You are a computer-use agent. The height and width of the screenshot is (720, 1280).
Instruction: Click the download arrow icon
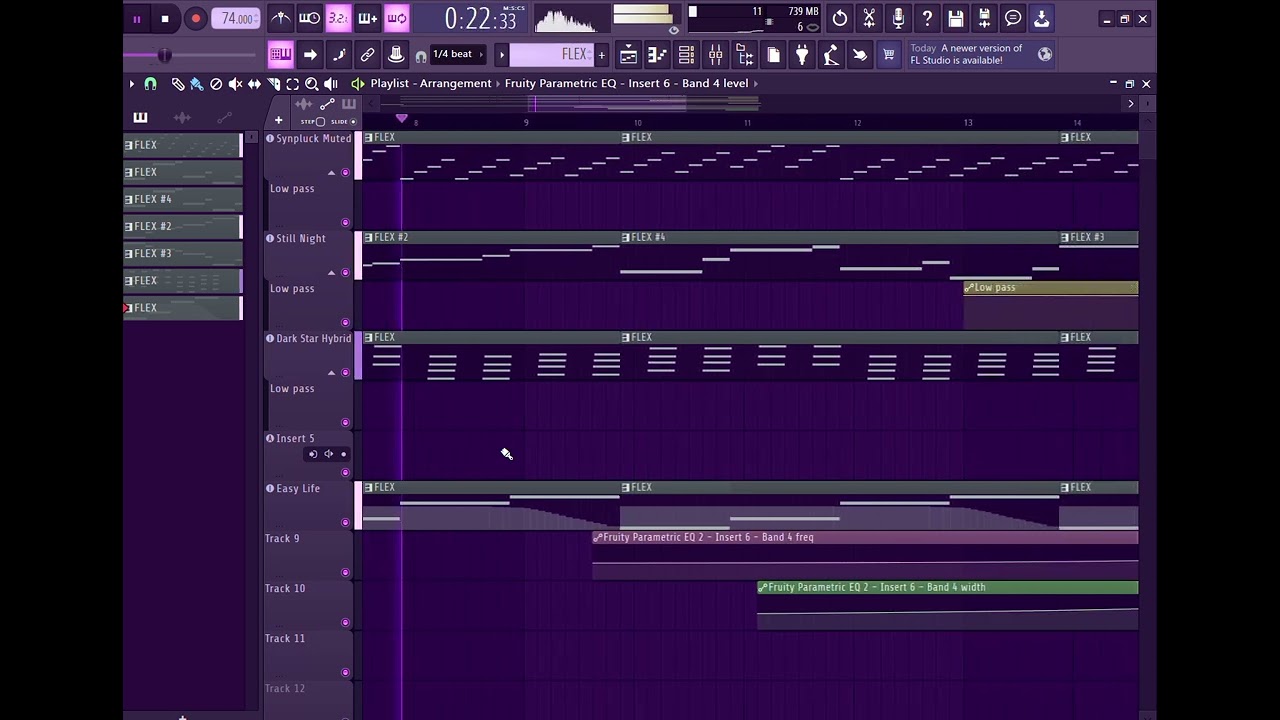pyautogui.click(x=1041, y=18)
